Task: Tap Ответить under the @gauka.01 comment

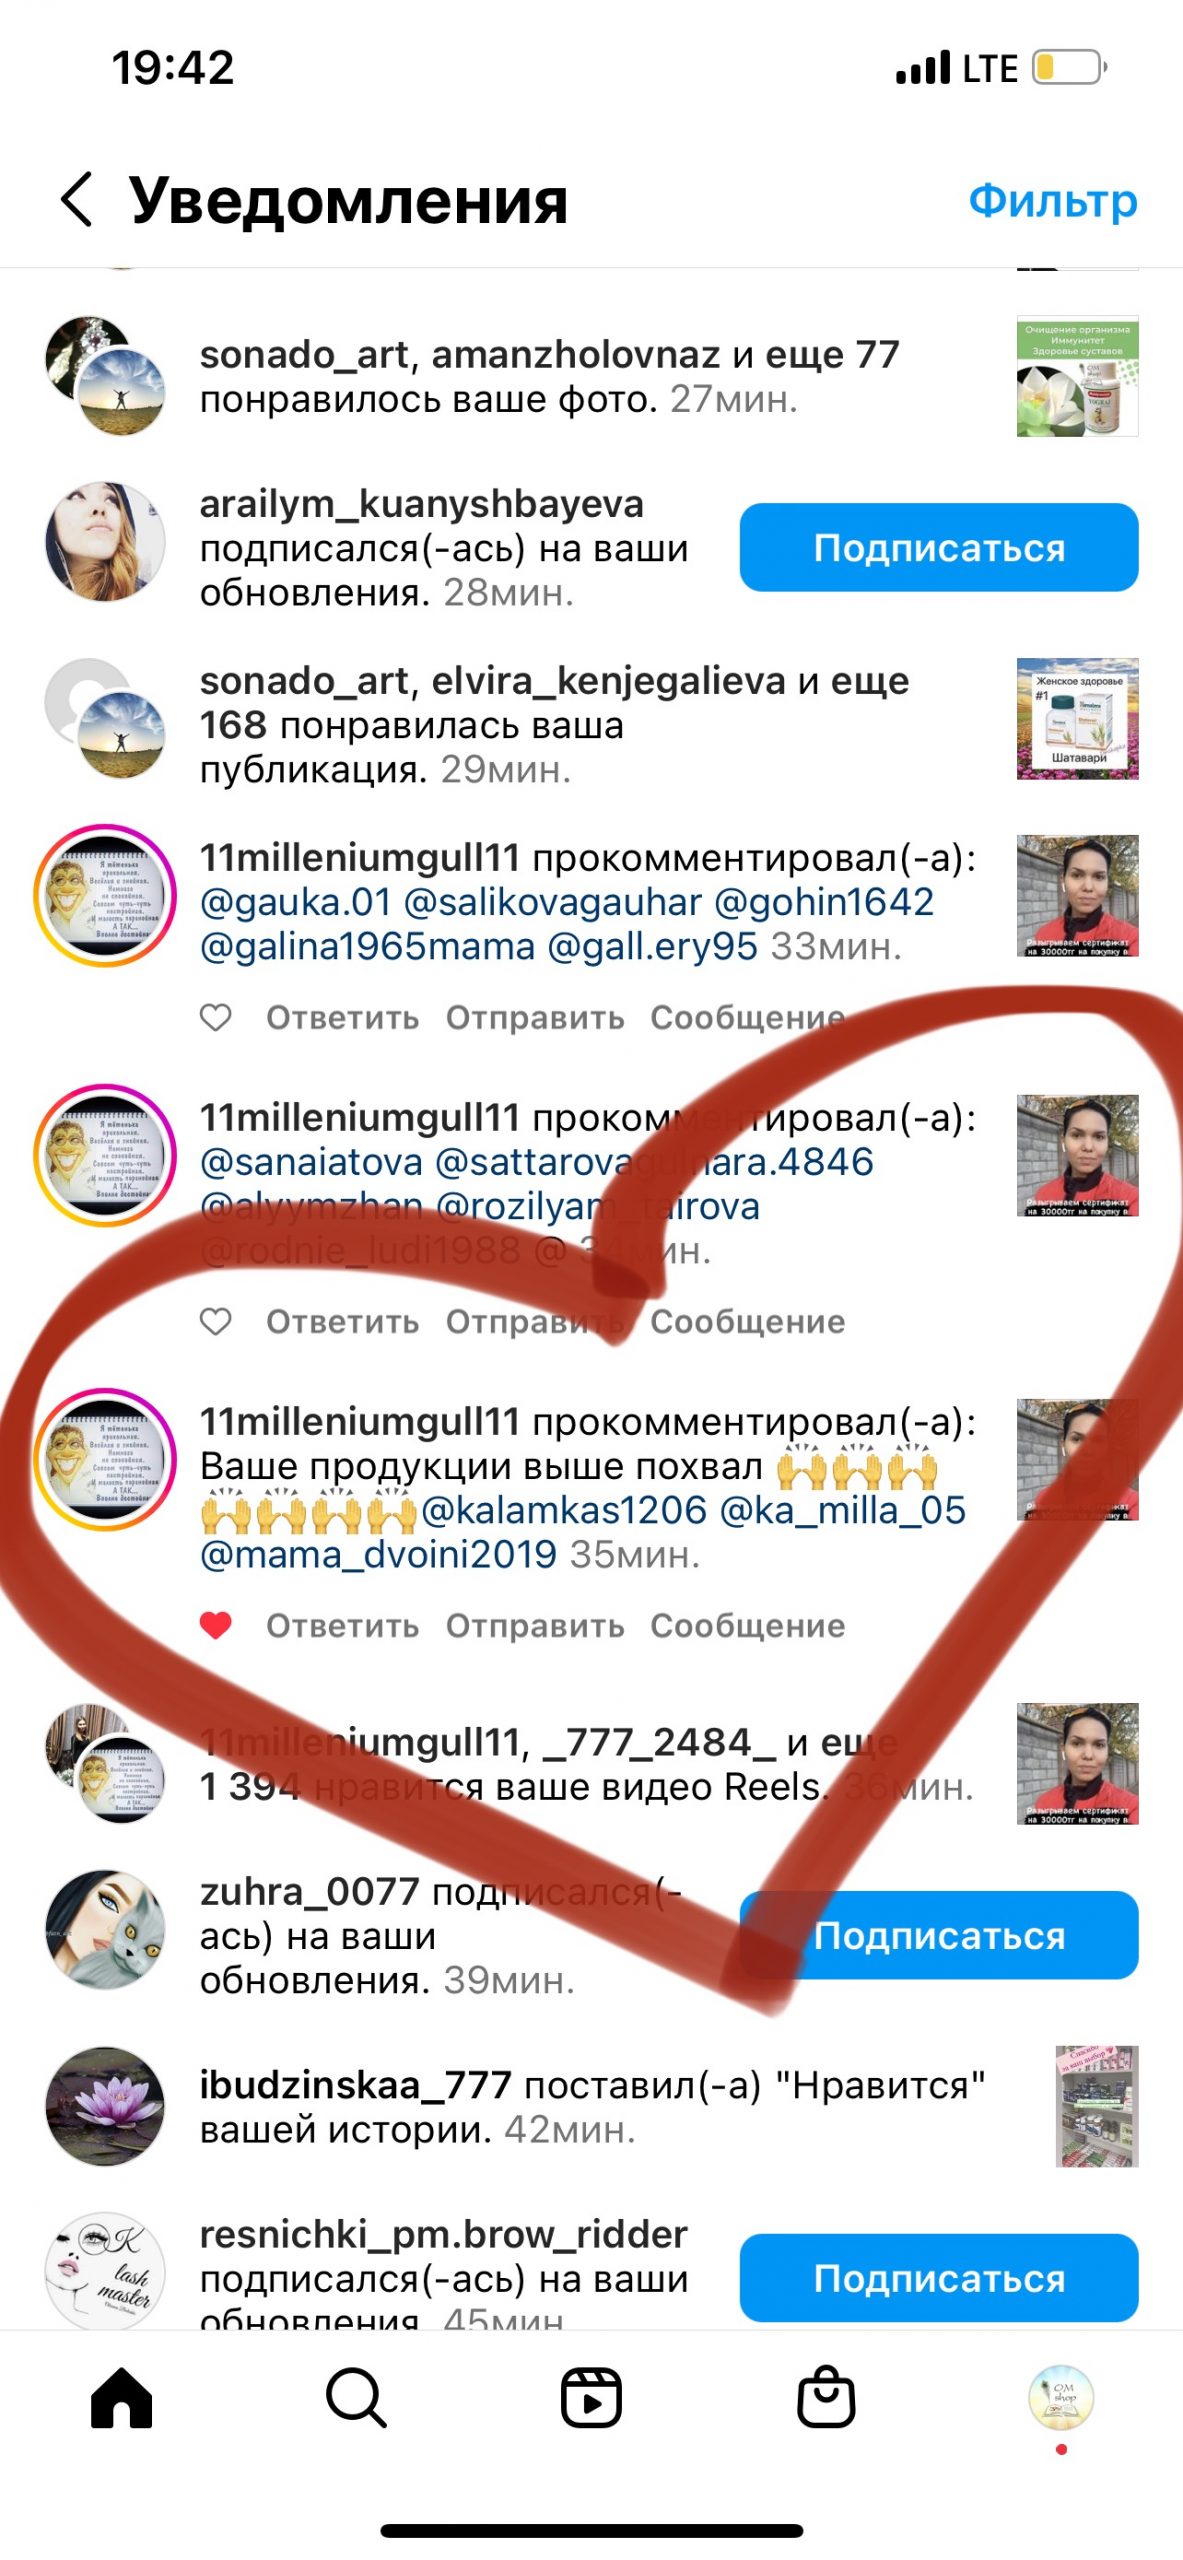Action: [x=342, y=1017]
